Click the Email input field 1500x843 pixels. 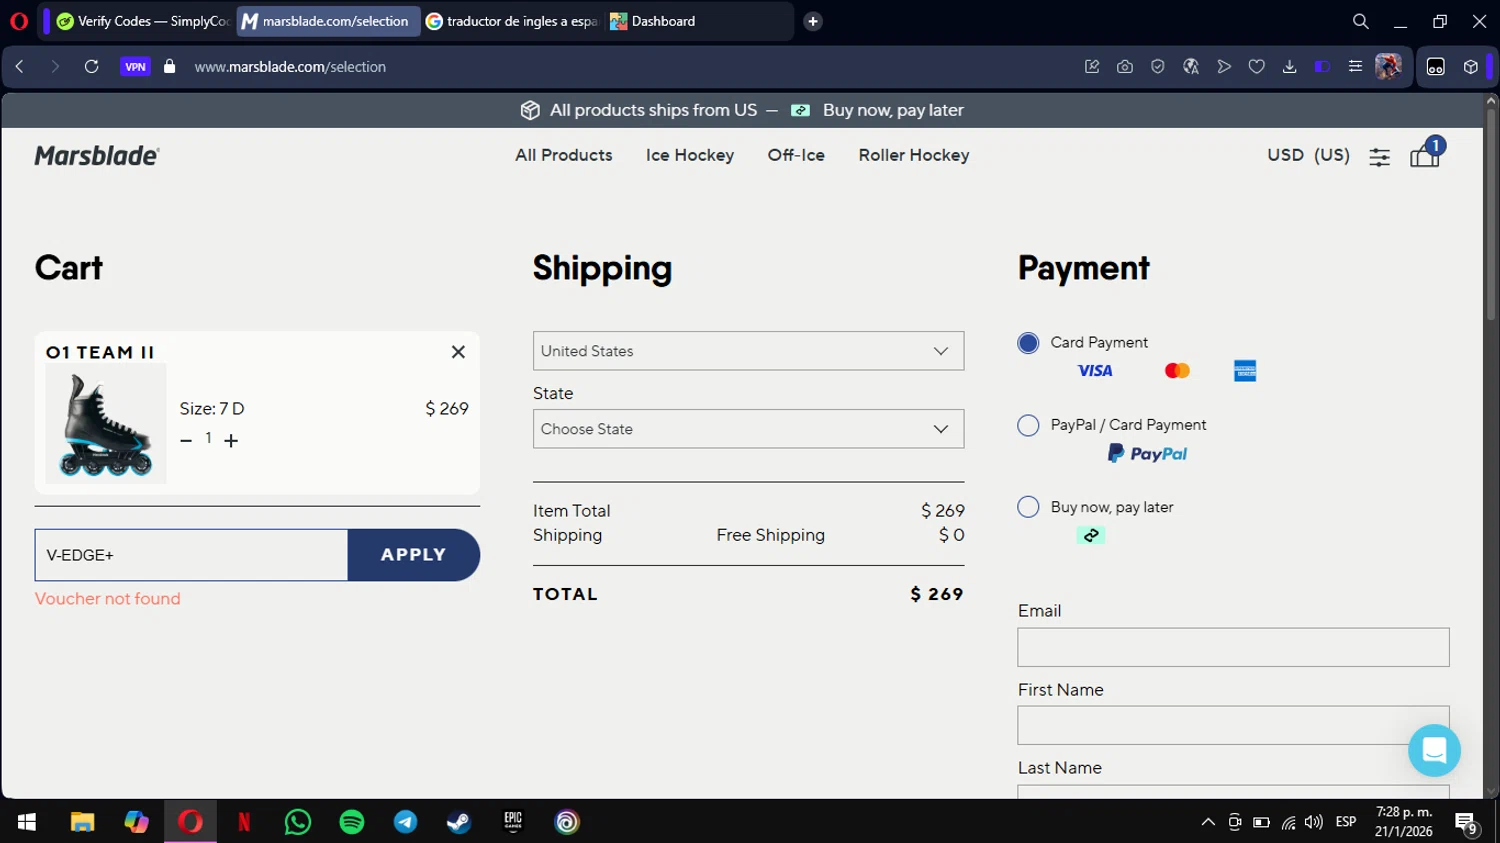tap(1233, 647)
